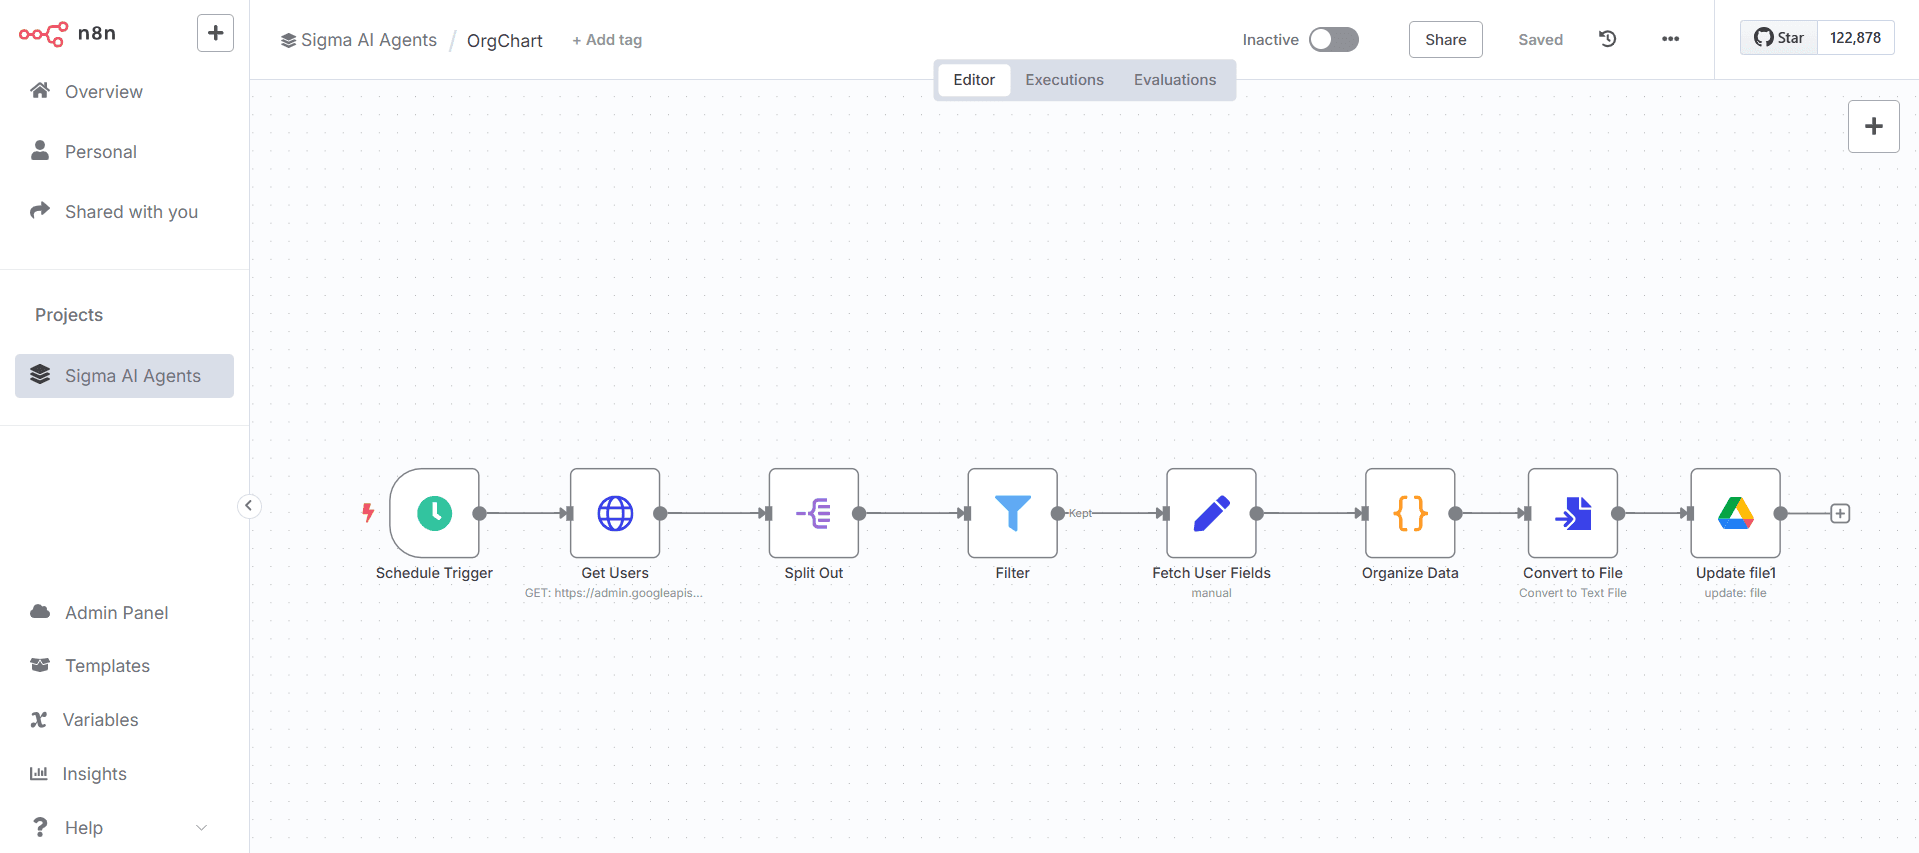
Task: Toggle the Inactive workflow switch
Action: pyautogui.click(x=1334, y=39)
